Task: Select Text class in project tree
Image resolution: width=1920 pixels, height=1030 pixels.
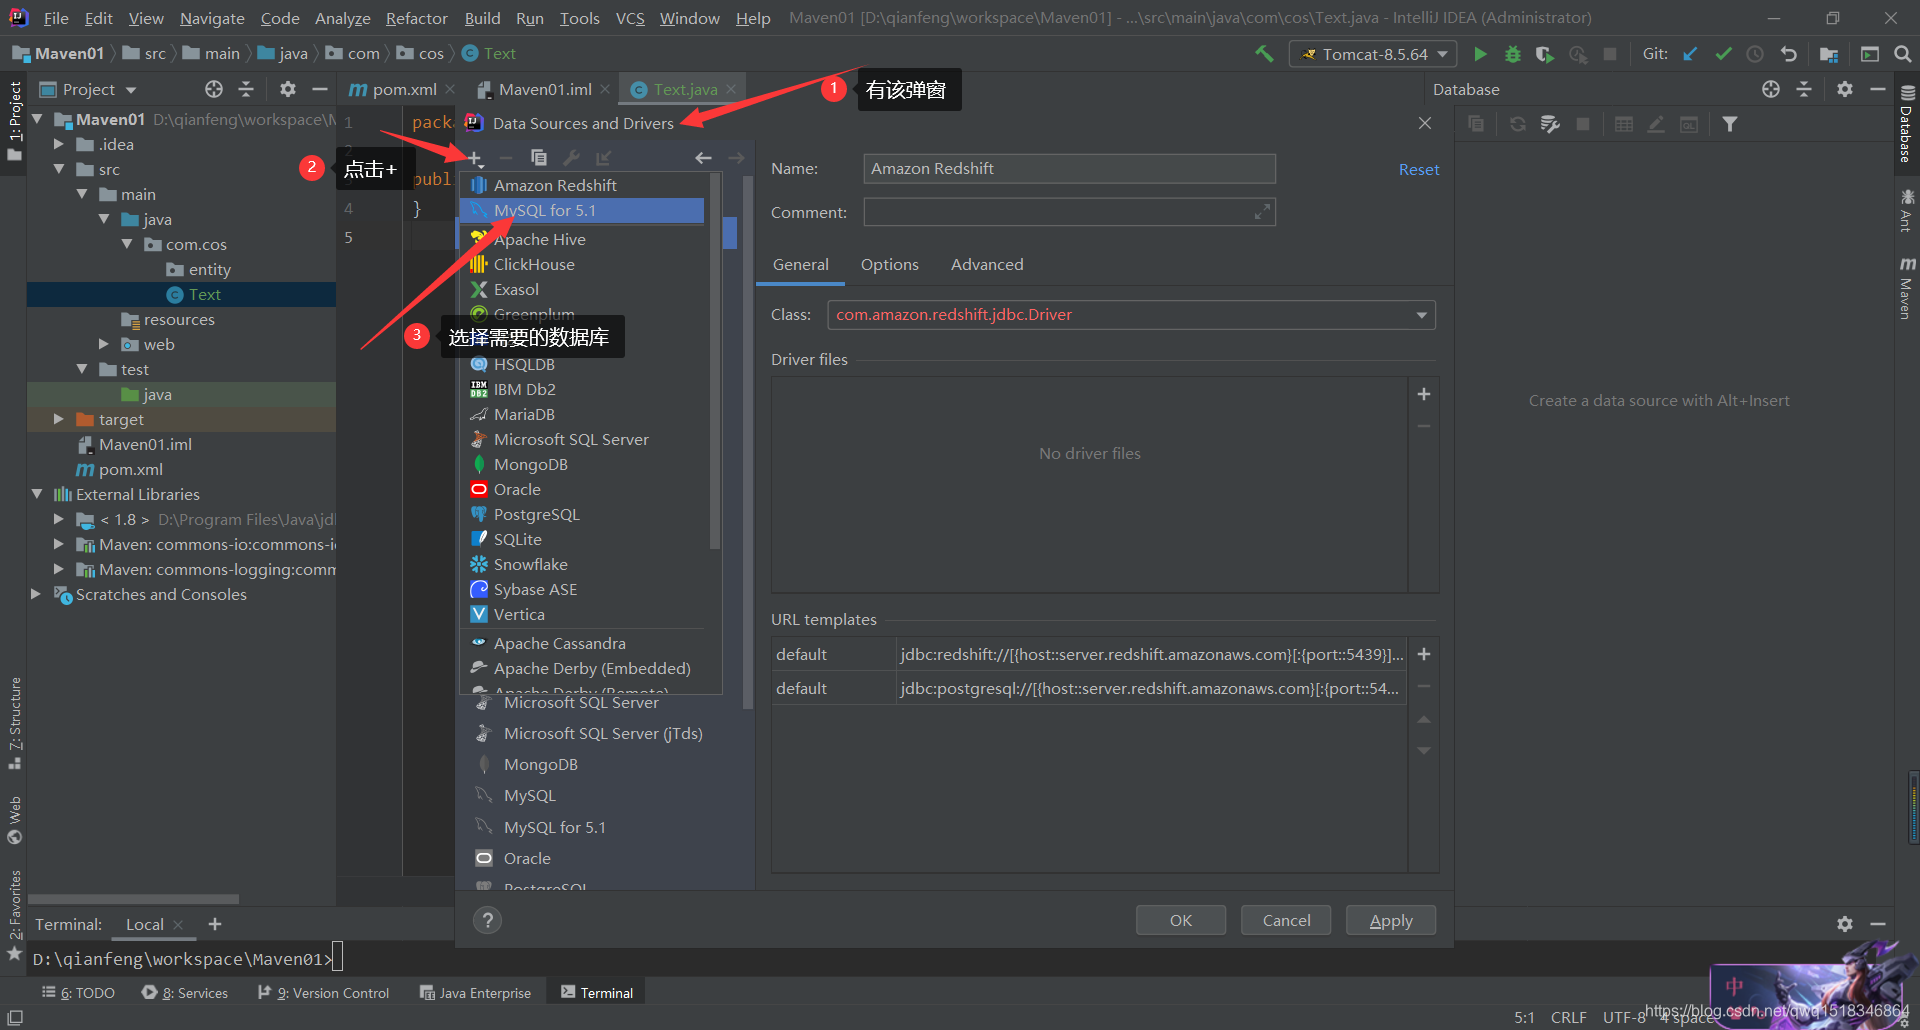Action: [x=205, y=294]
